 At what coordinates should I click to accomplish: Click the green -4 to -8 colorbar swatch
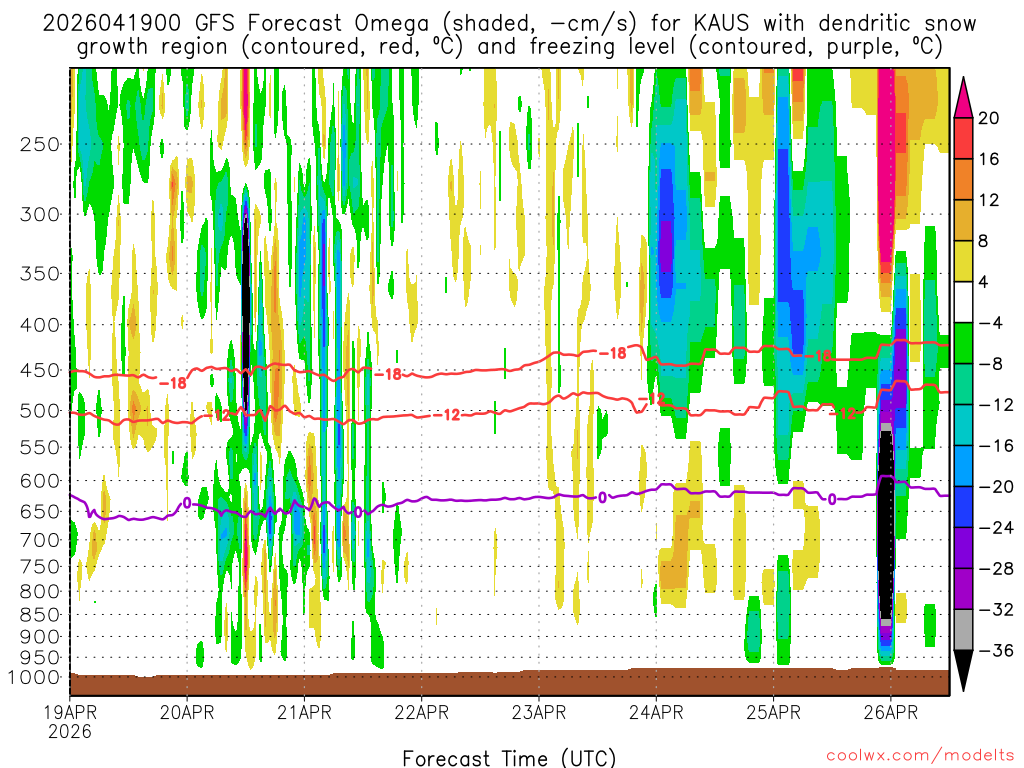pyautogui.click(x=963, y=343)
